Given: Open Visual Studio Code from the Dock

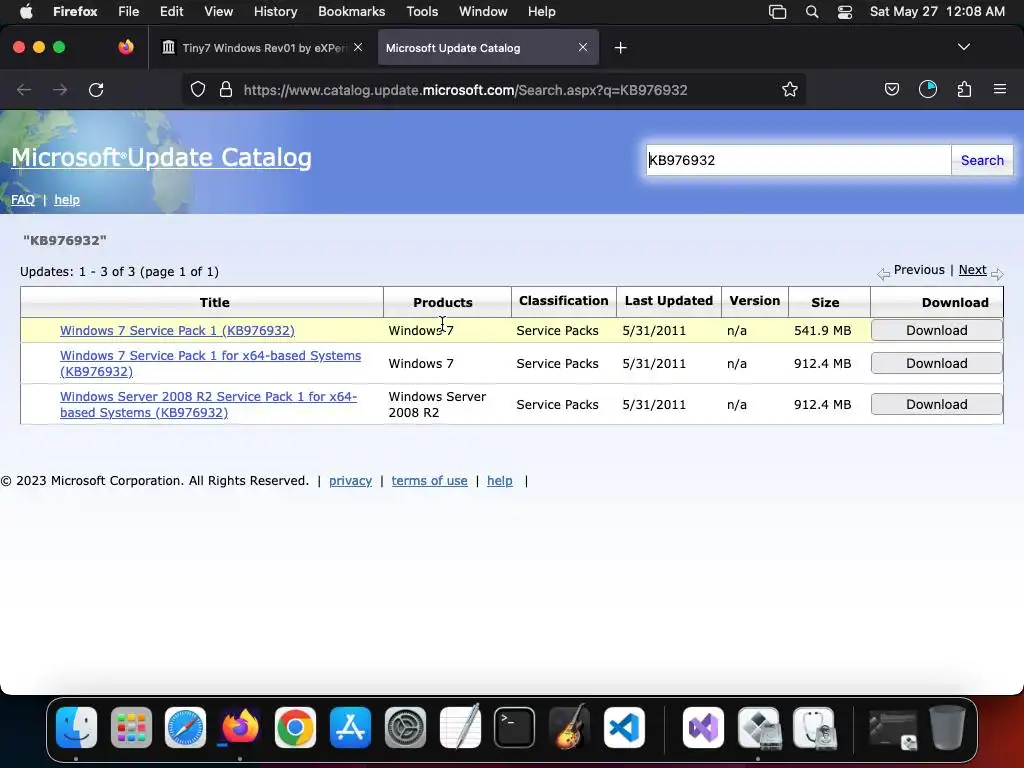Looking at the screenshot, I should click(624, 727).
